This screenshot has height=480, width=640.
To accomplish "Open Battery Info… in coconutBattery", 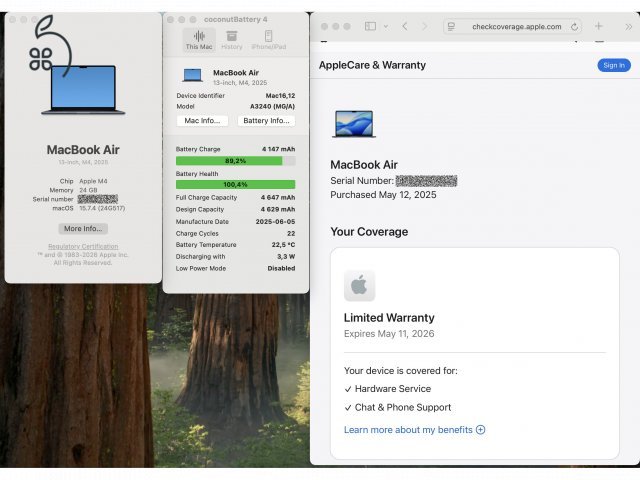I will (x=266, y=121).
